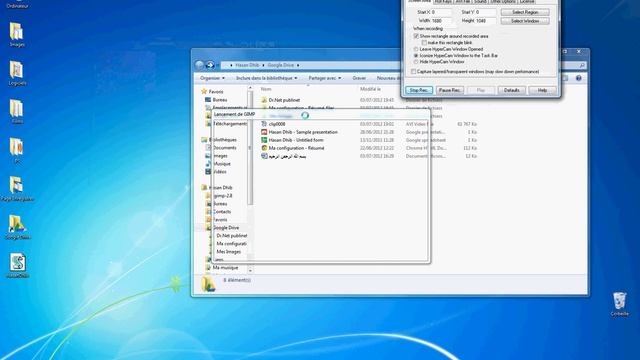Switch to the Hot Keys tab in HyperCam
This screenshot has height=360, width=640.
click(x=443, y=2)
